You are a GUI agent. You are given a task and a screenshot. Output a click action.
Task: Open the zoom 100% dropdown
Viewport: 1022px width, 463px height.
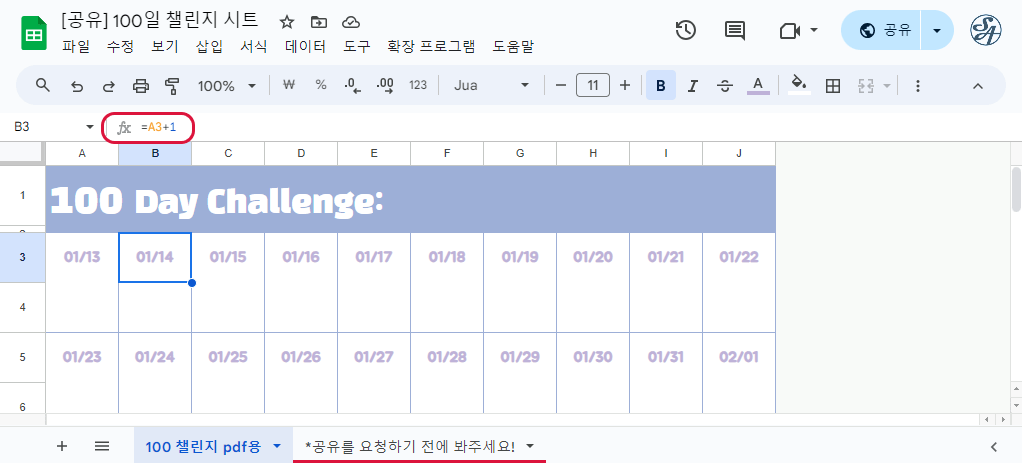(227, 86)
